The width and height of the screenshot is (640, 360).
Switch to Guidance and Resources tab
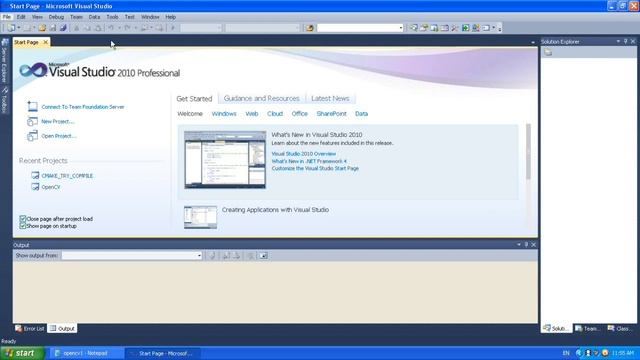point(261,98)
